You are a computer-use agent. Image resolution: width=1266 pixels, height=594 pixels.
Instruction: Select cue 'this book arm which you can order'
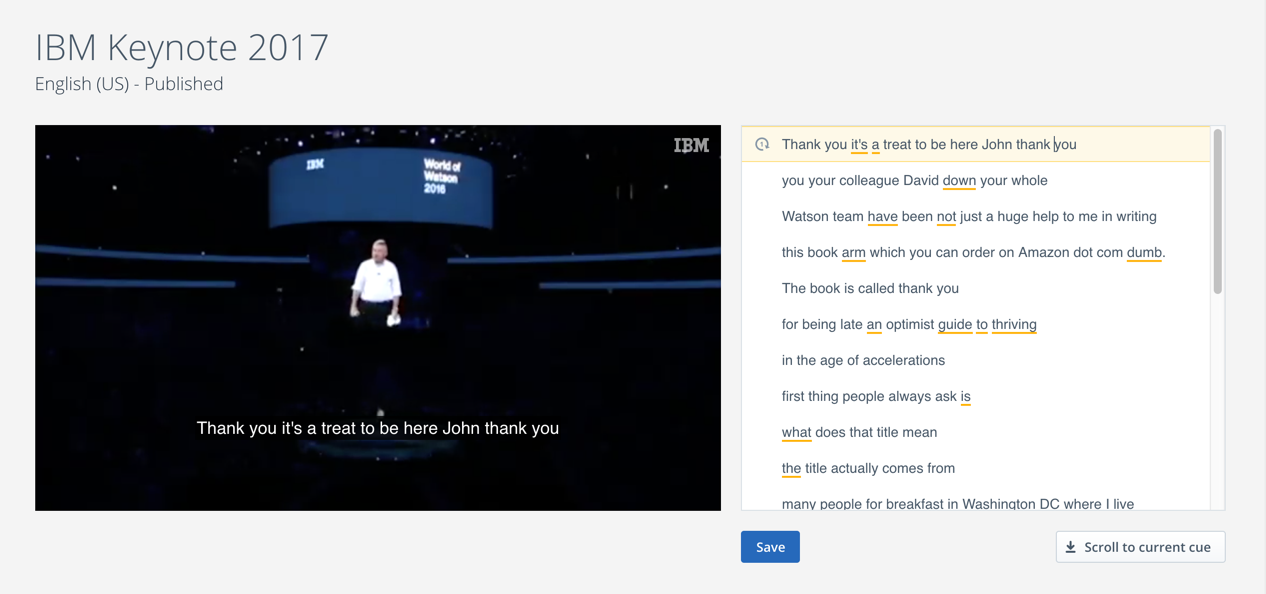(976, 252)
